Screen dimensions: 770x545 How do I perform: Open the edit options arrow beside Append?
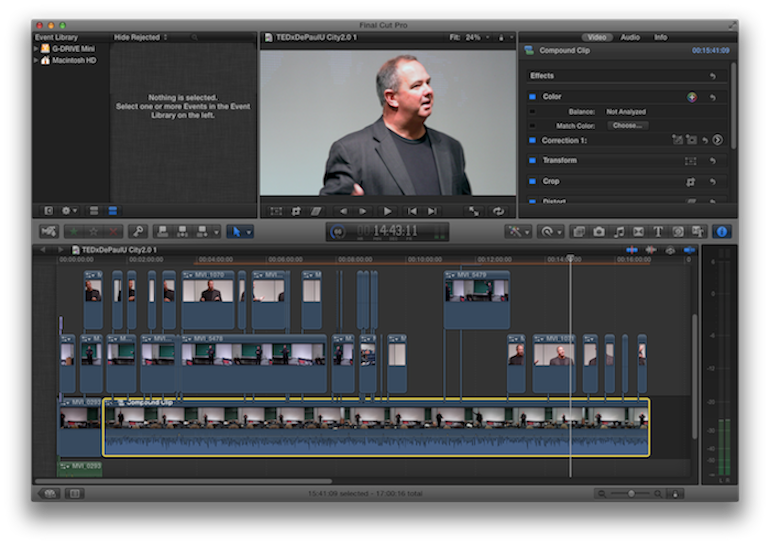coord(216,232)
